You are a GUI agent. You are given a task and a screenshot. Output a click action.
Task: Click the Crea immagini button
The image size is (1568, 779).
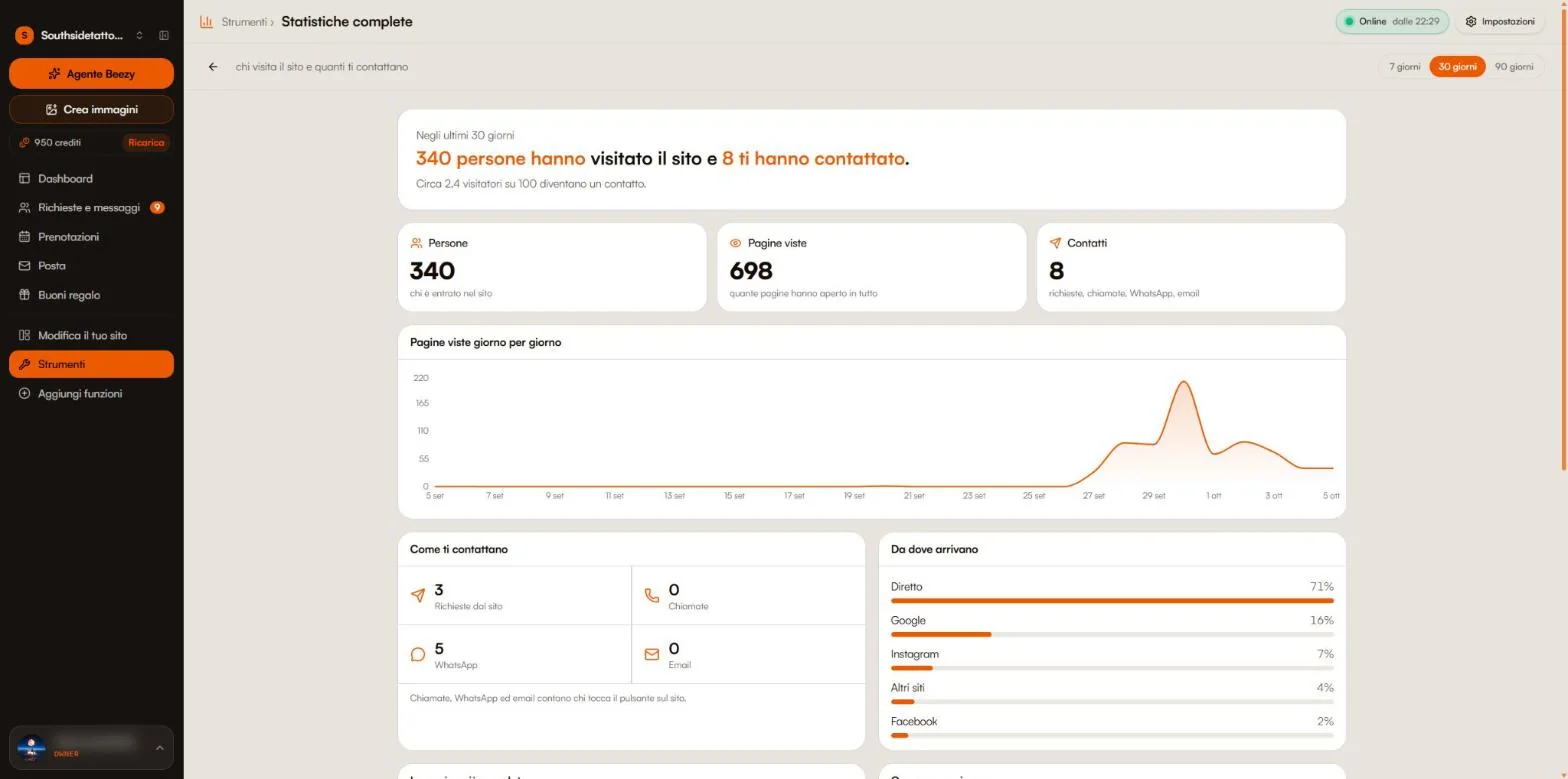coord(91,109)
